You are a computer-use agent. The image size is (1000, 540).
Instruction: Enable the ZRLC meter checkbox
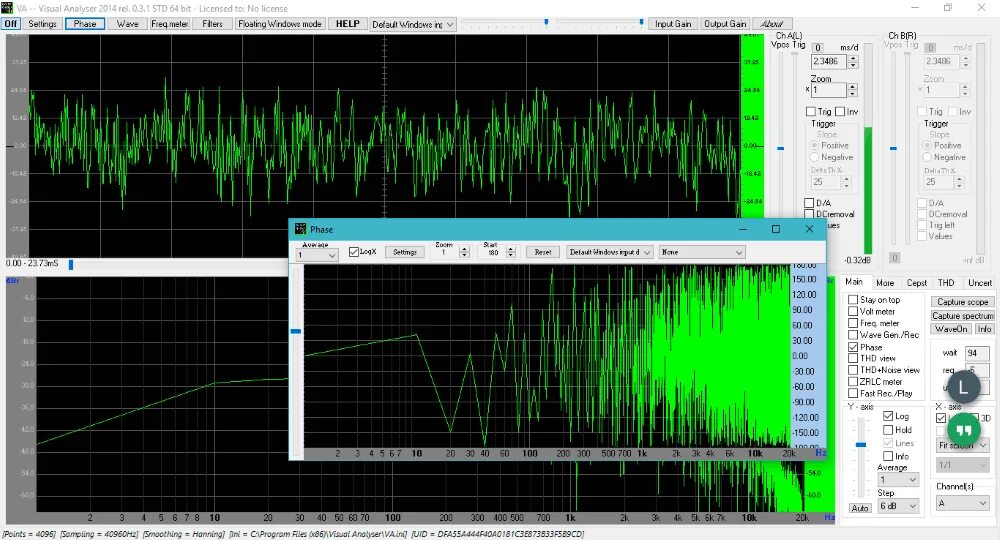853,381
